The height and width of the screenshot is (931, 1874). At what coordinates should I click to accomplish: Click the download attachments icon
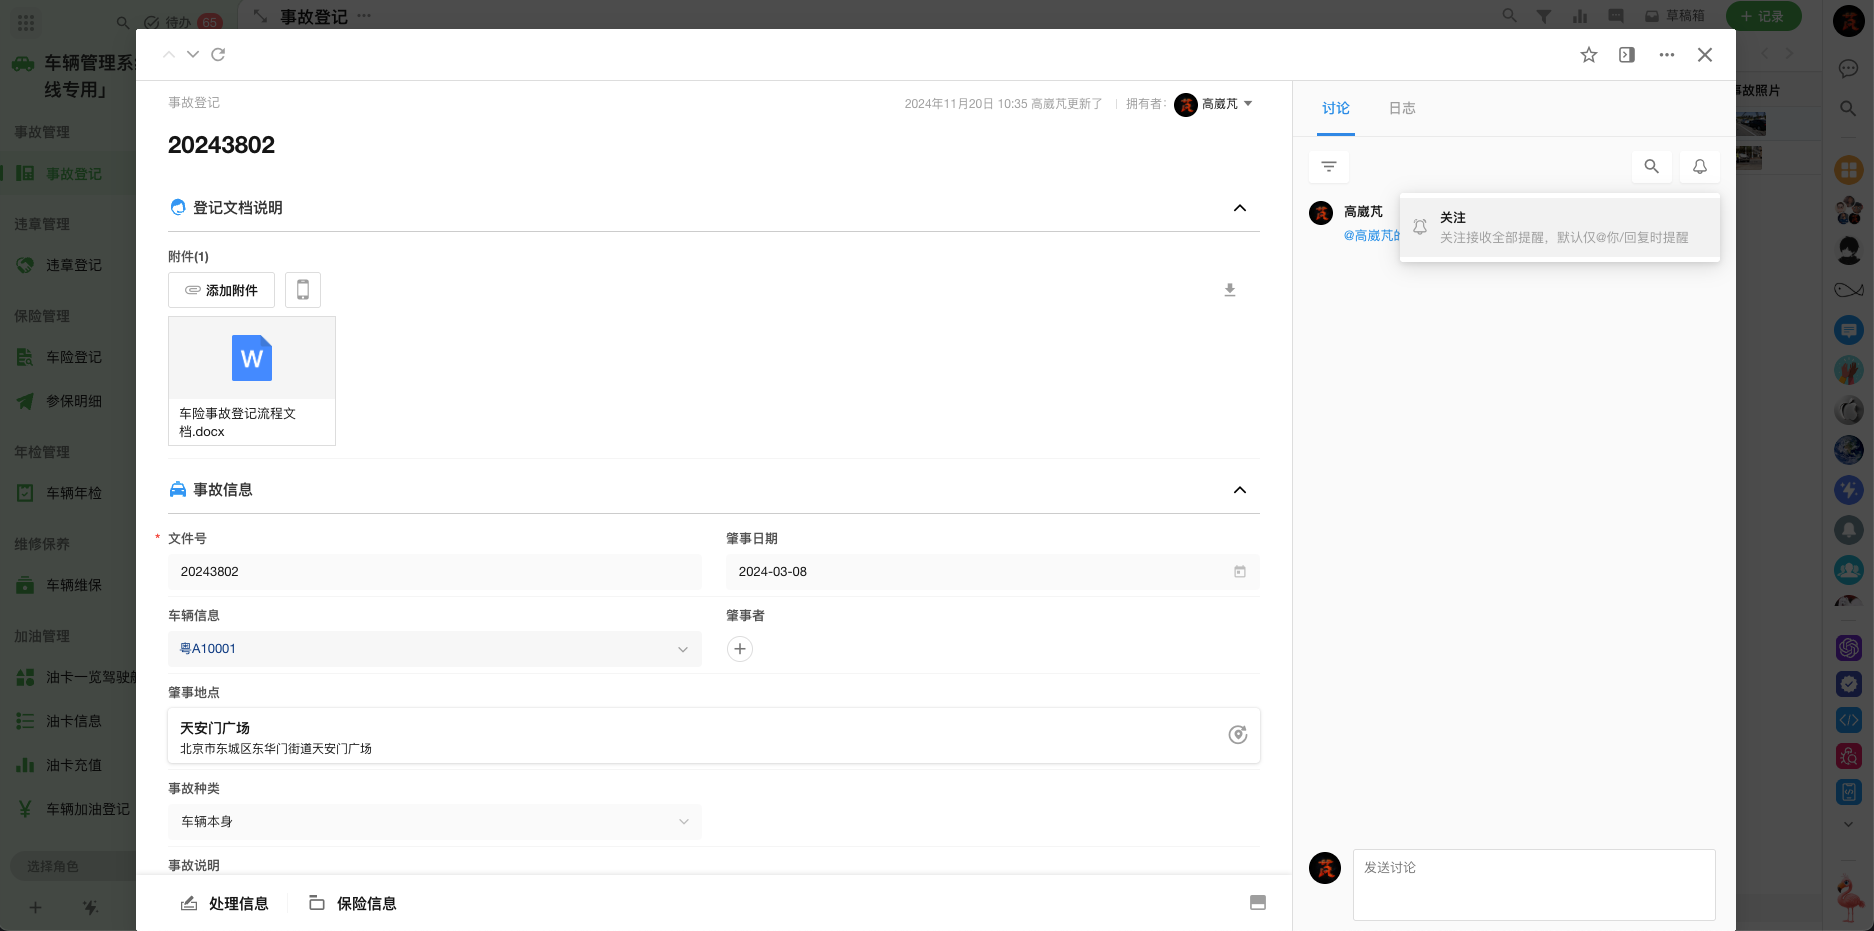click(x=1230, y=290)
